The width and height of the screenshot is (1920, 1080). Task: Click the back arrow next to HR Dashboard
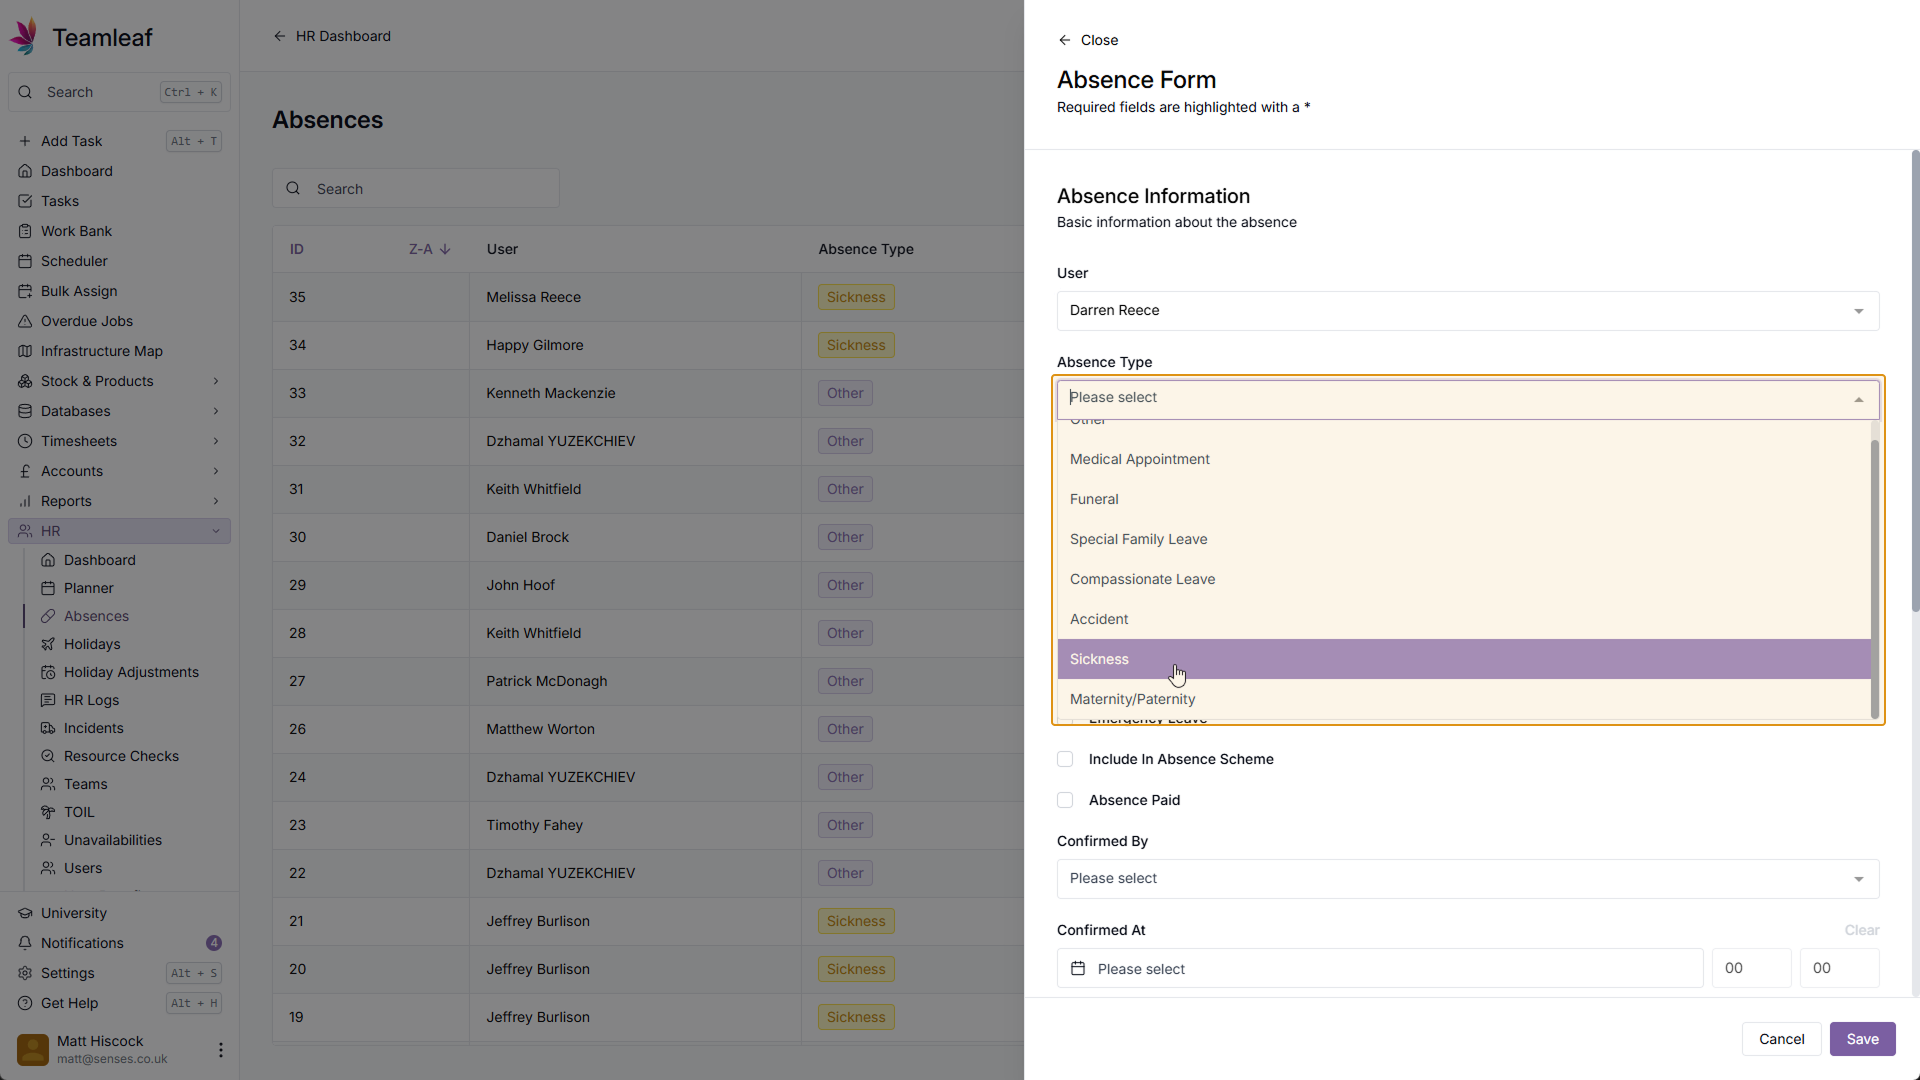(x=280, y=36)
